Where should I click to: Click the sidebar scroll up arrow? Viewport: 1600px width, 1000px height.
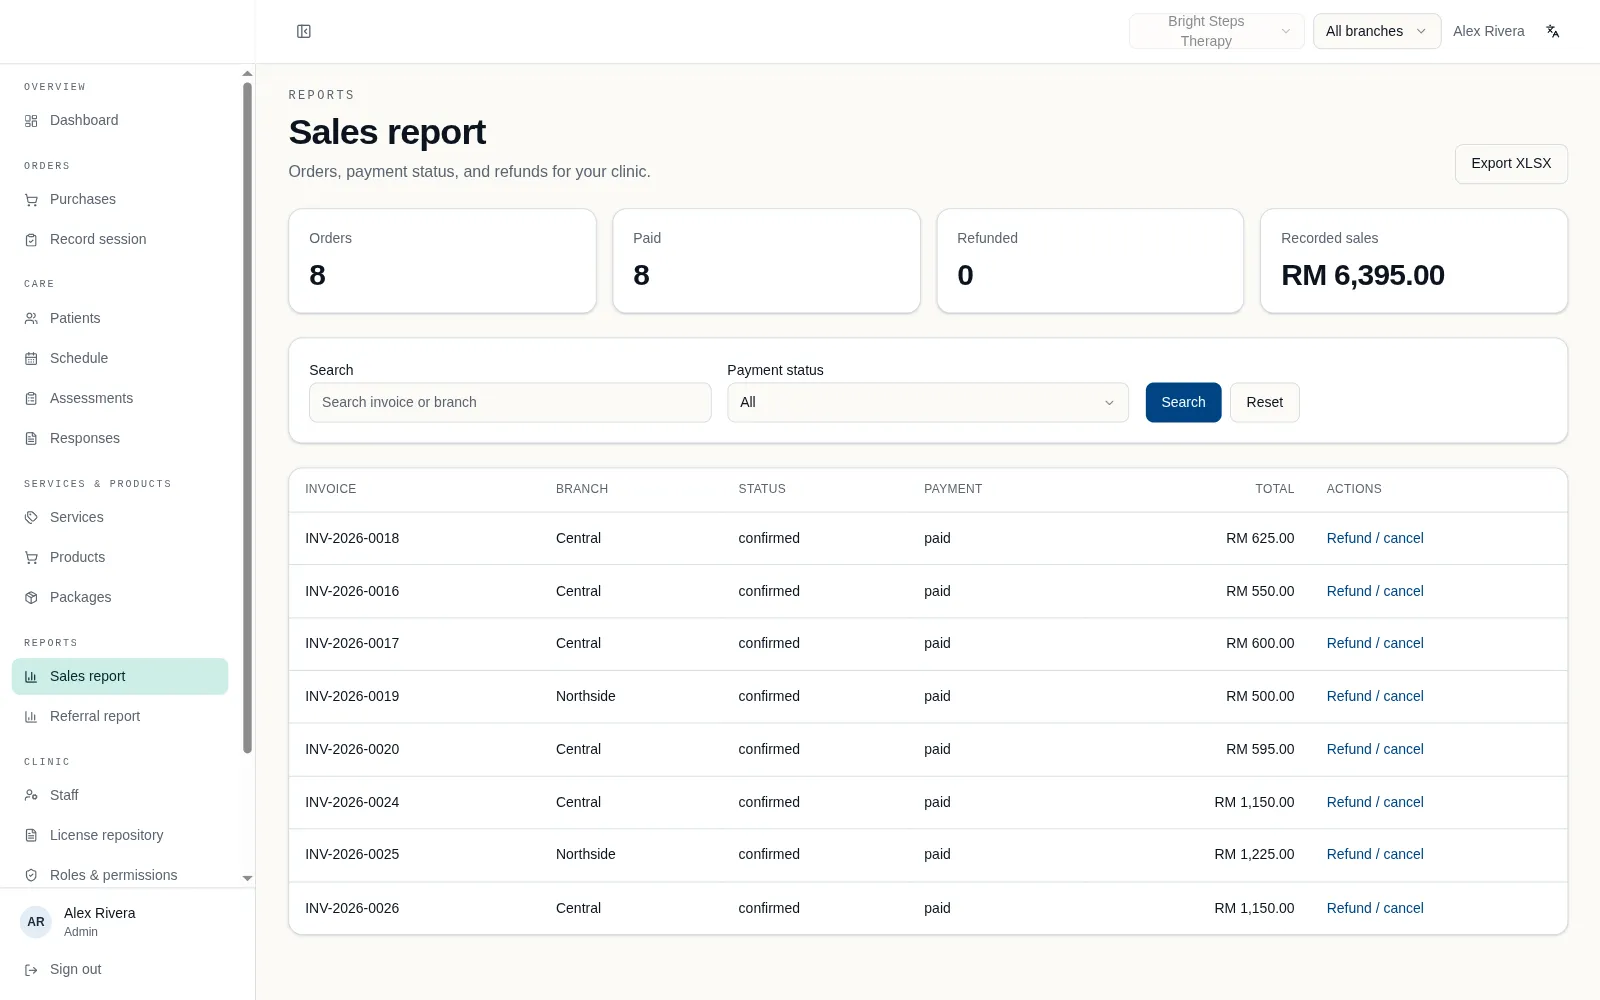coord(247,74)
